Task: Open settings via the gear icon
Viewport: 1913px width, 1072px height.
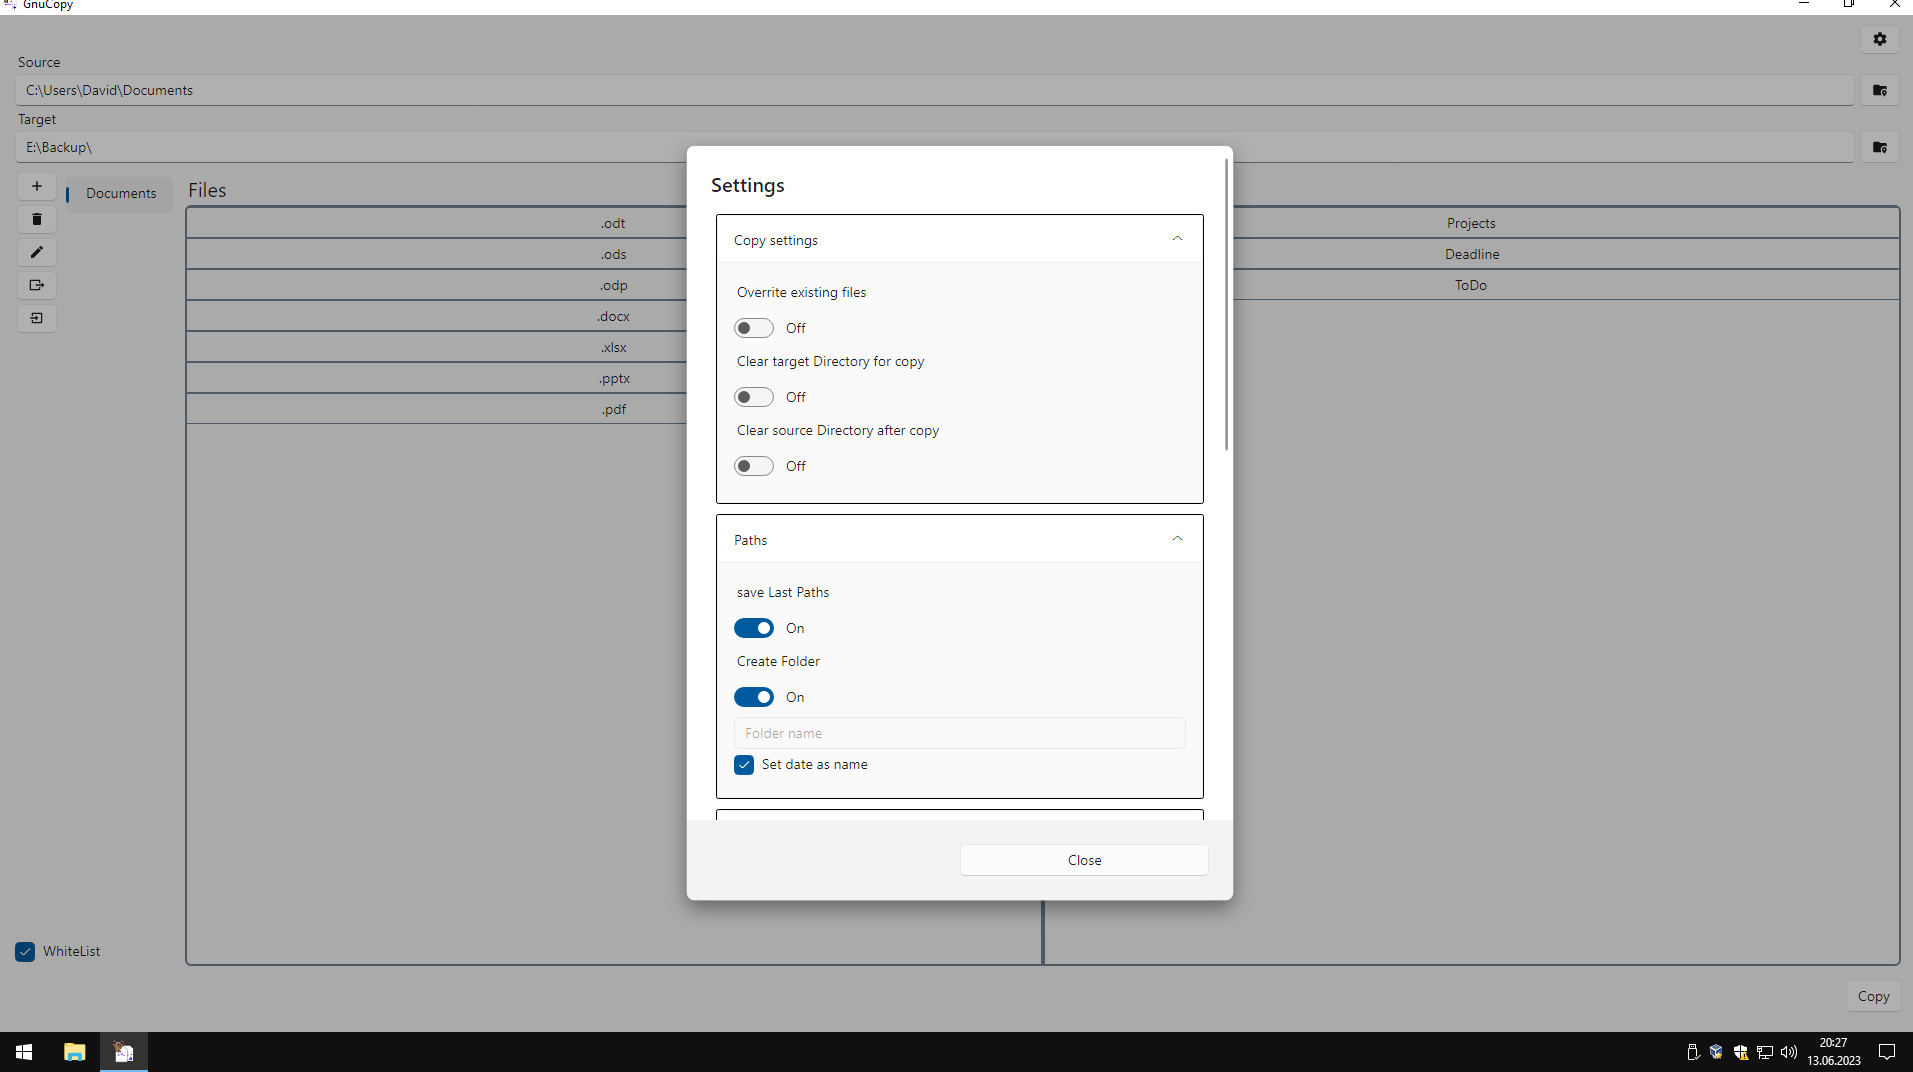Action: pos(1880,39)
